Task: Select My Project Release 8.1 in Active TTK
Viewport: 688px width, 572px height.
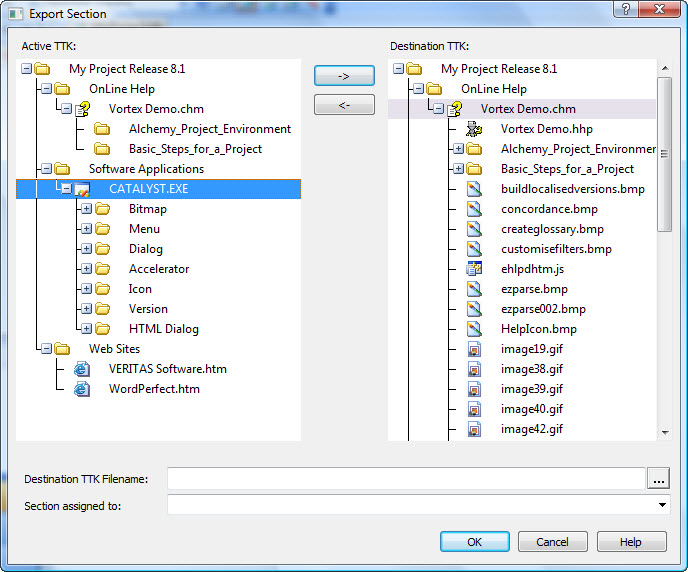Action: [x=127, y=69]
